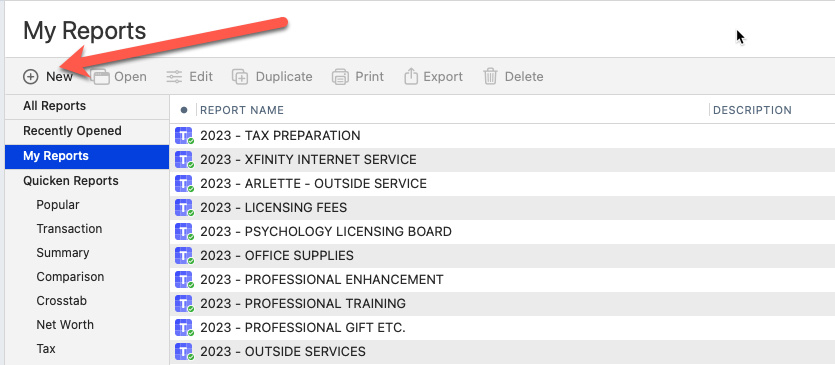
Task: Select the 2023 - PSYCHOLOGY LICENSING BOARD row
Action: point(502,232)
